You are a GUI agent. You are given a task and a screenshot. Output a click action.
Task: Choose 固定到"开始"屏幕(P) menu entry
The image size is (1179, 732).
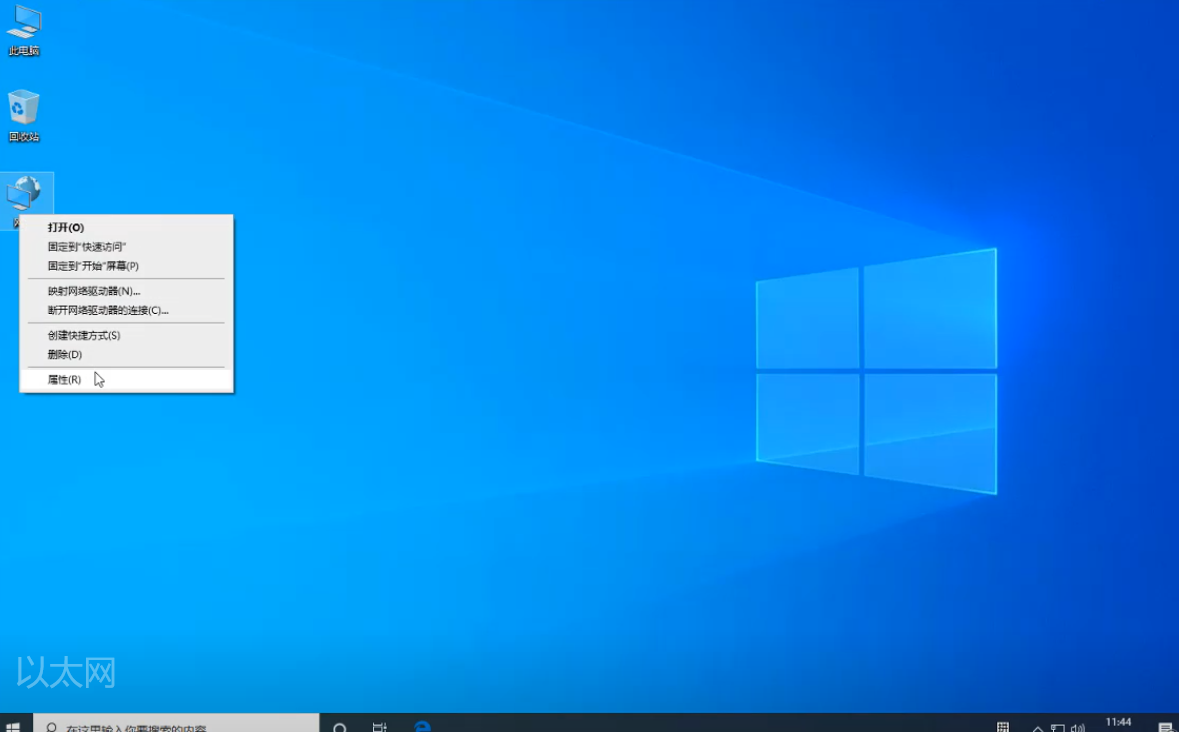tap(93, 266)
